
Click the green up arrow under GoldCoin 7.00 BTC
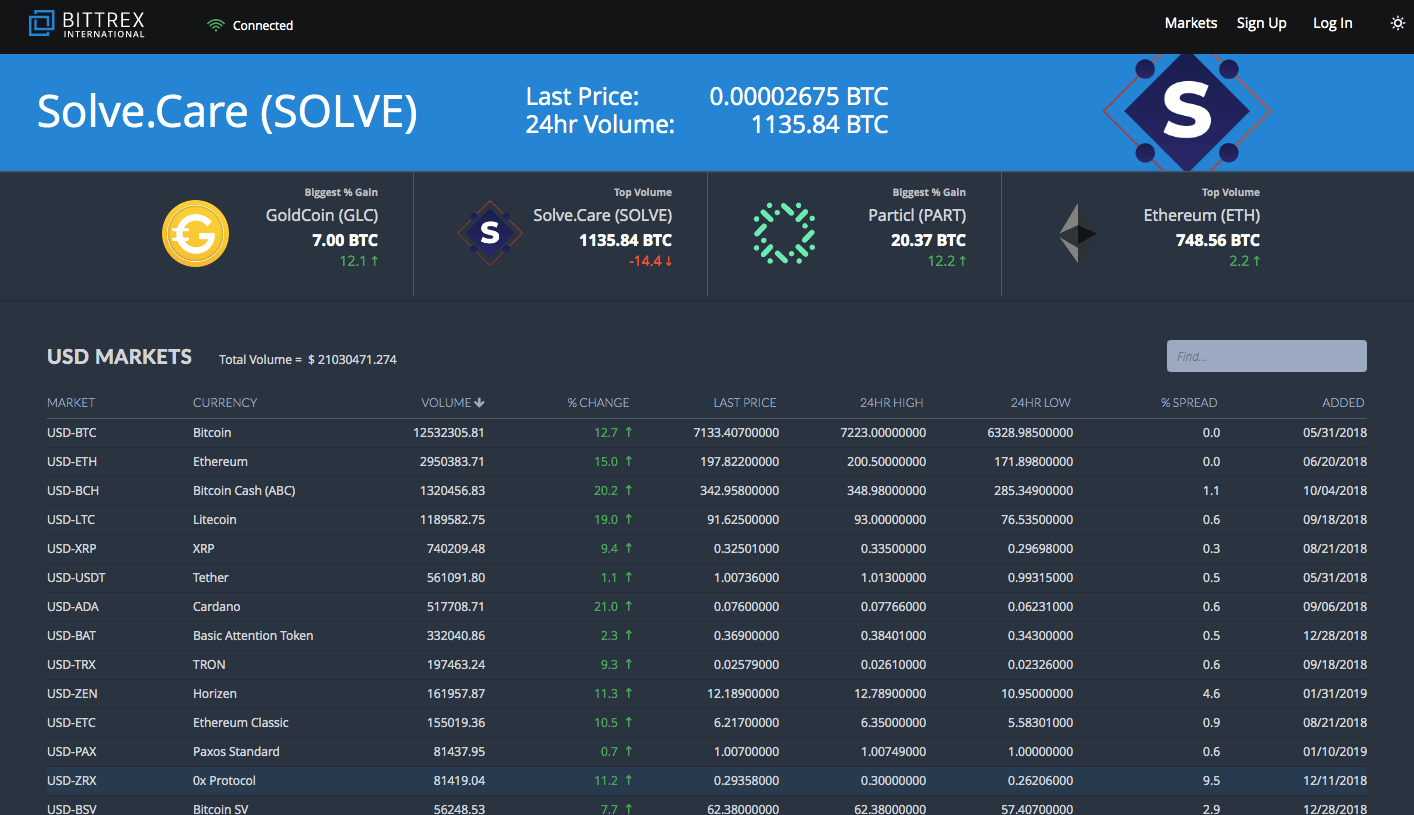pos(374,261)
